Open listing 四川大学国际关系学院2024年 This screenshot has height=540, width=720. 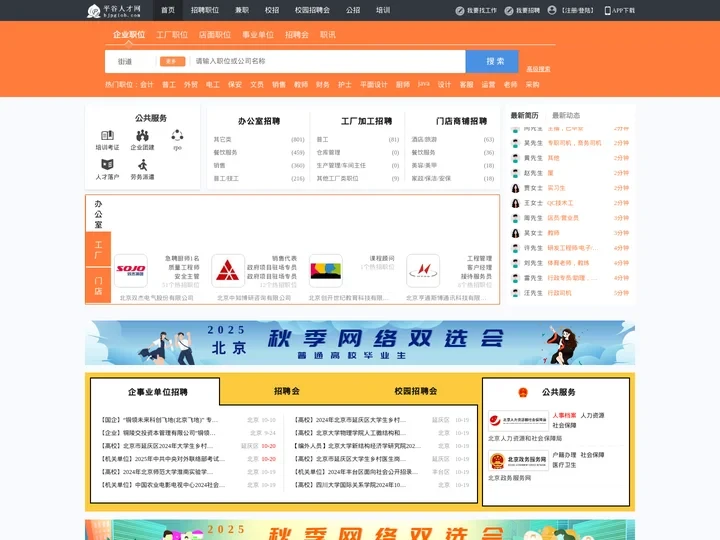[350, 485]
